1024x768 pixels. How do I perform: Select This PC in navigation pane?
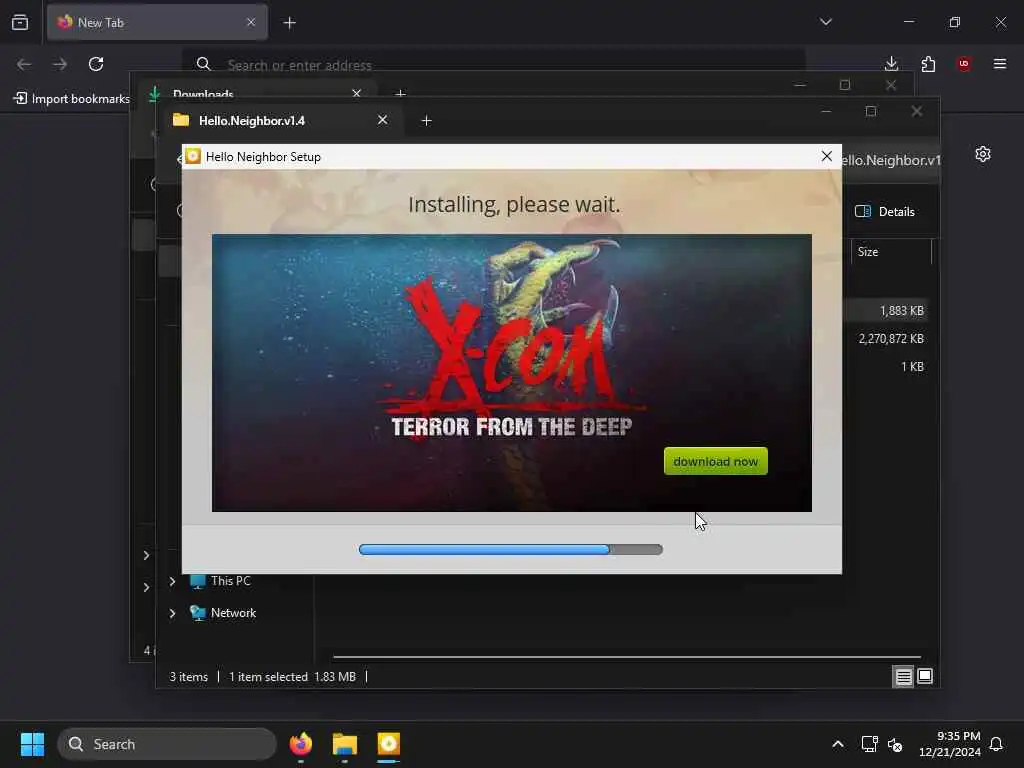(220, 581)
